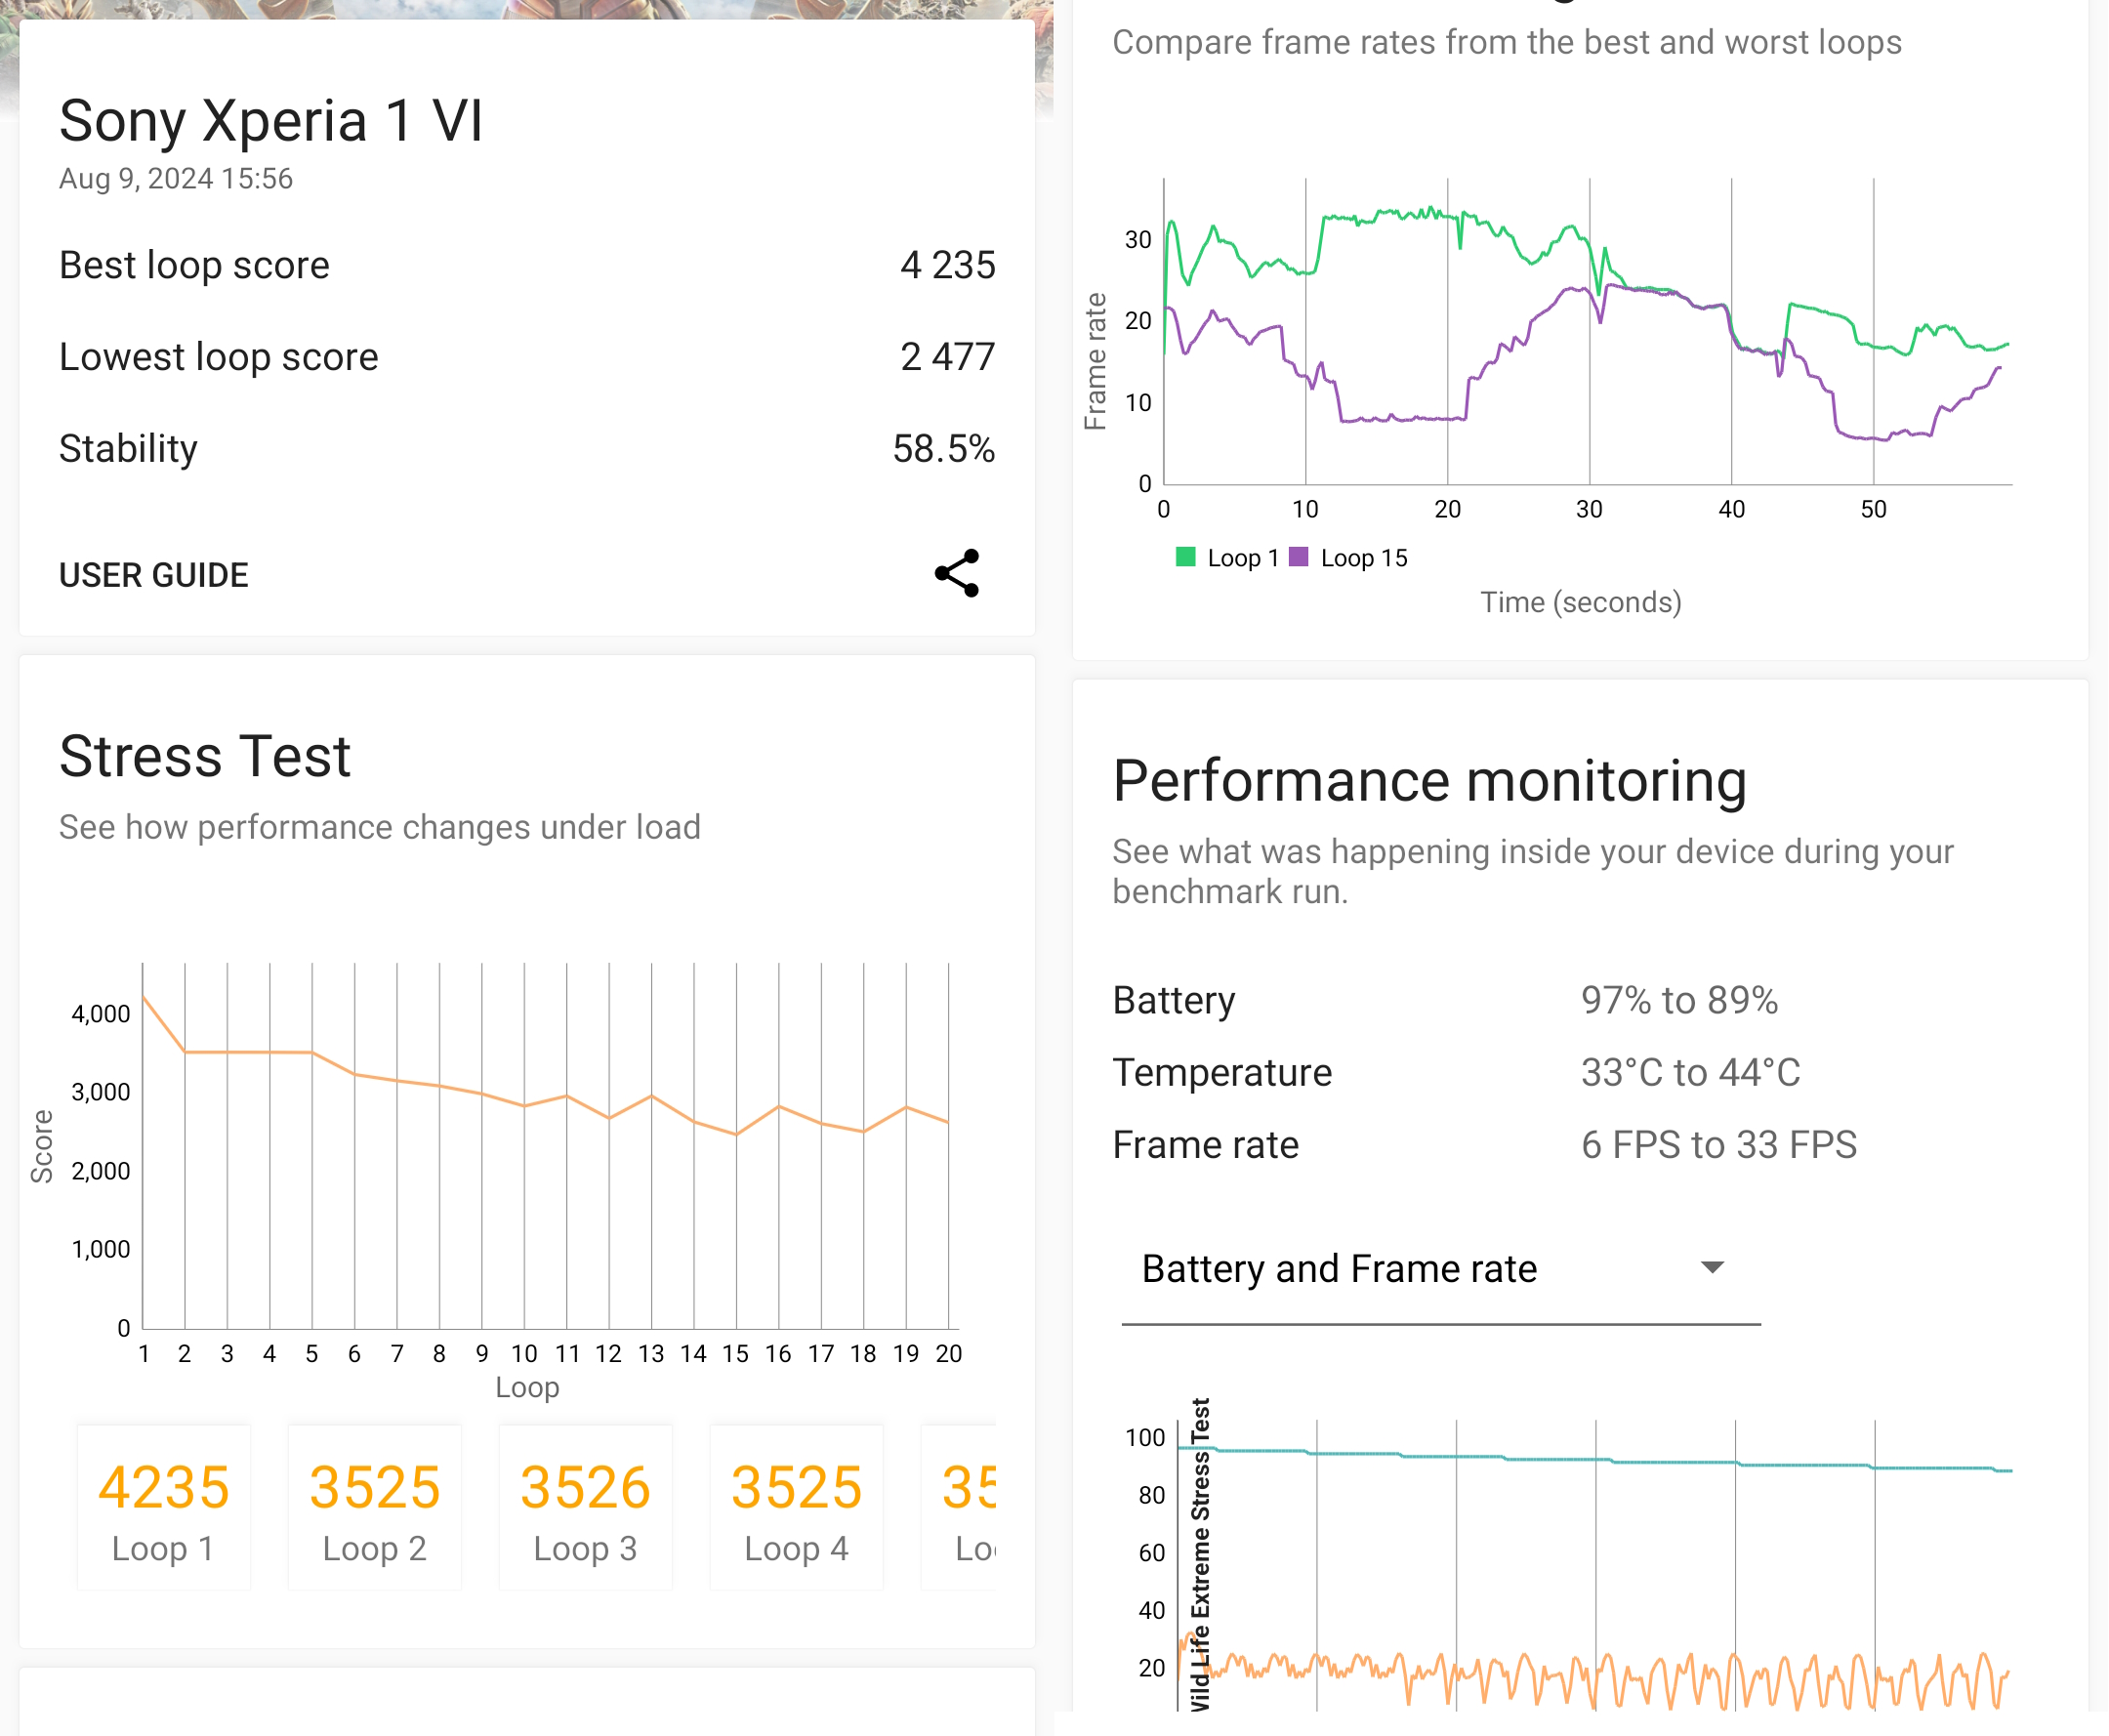The image size is (2109, 1736).
Task: Click the Wild Life Extreme Stress Test marker label
Action: point(1200,1555)
